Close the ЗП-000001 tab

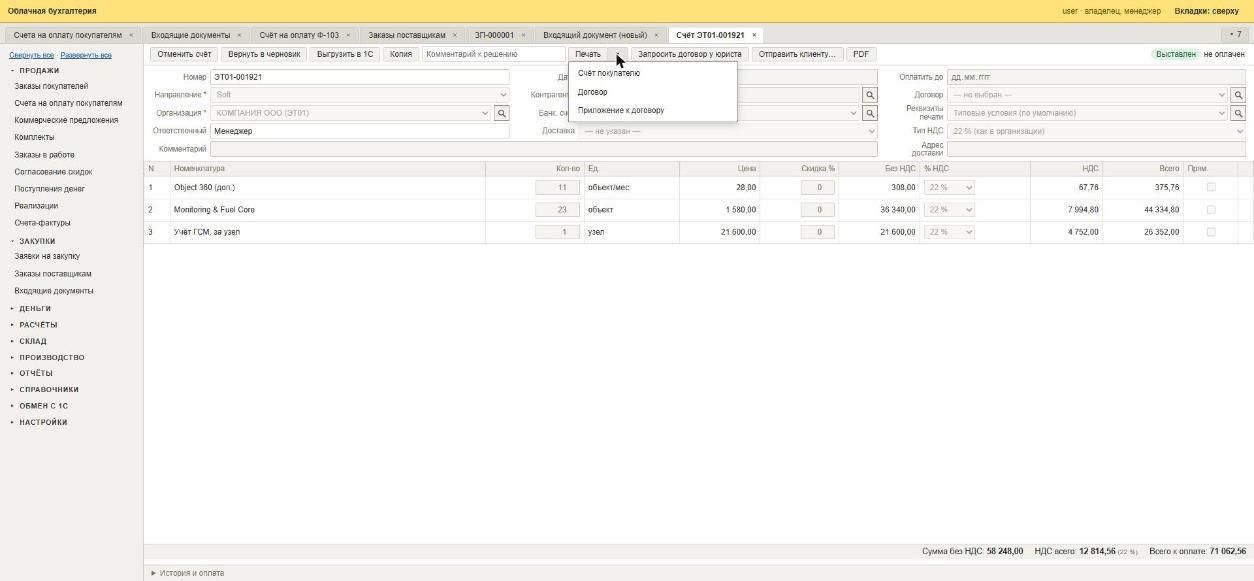523,35
